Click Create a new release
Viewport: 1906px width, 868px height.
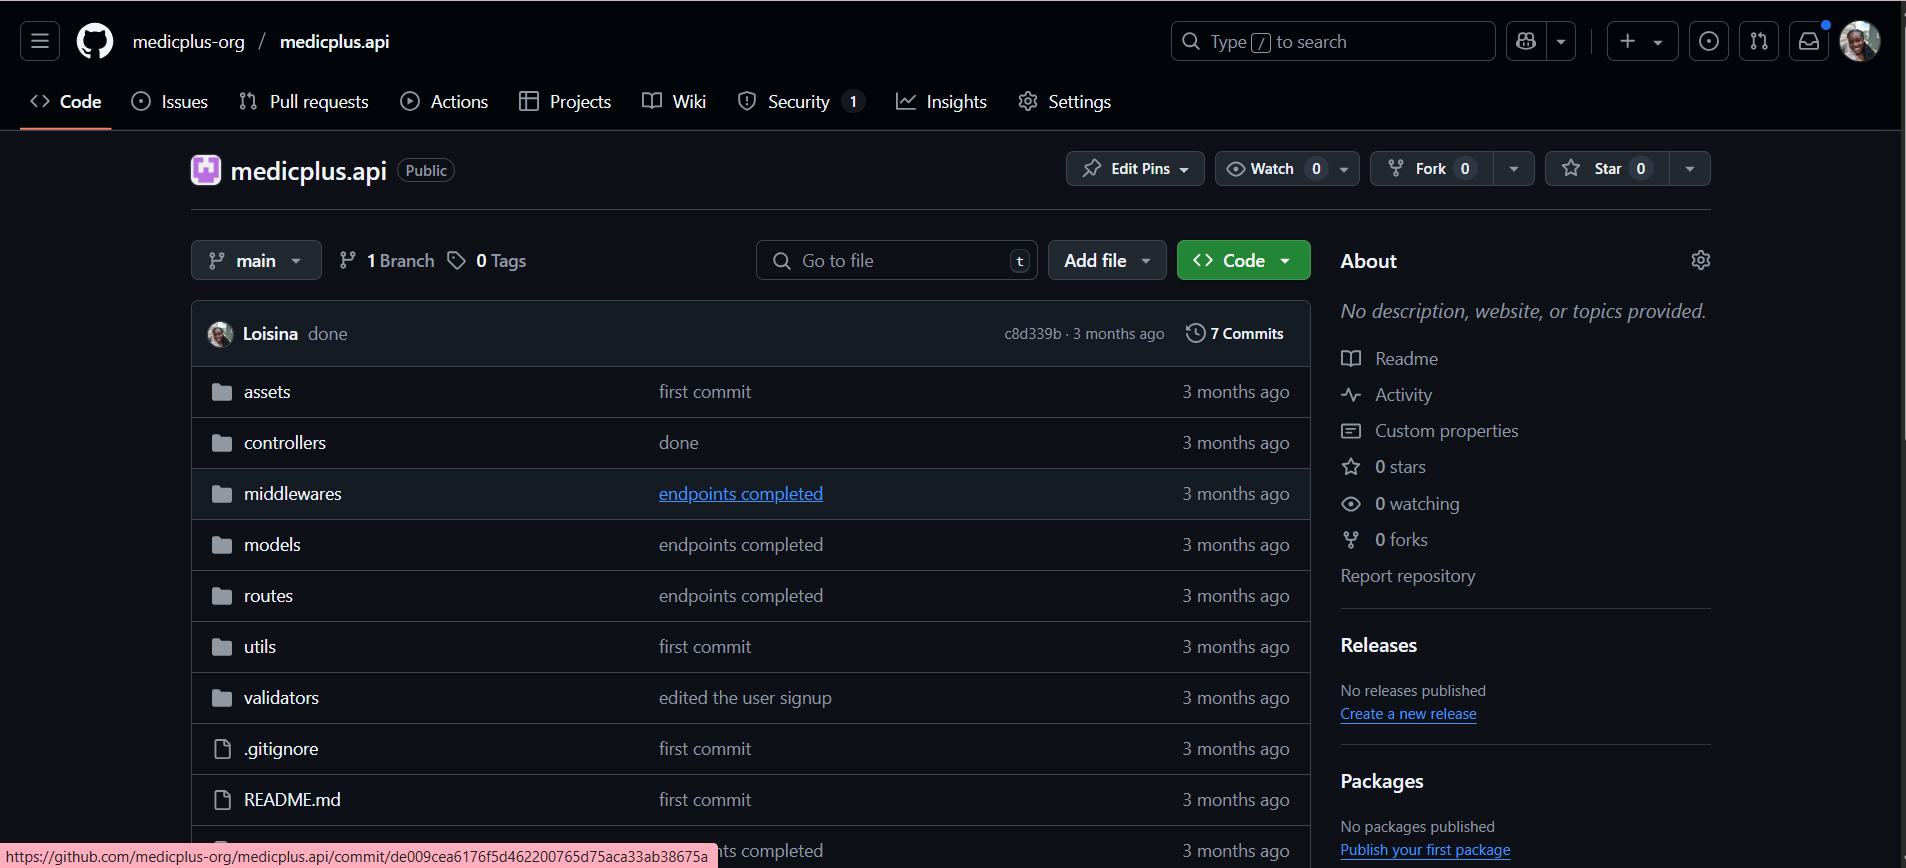[x=1408, y=714]
